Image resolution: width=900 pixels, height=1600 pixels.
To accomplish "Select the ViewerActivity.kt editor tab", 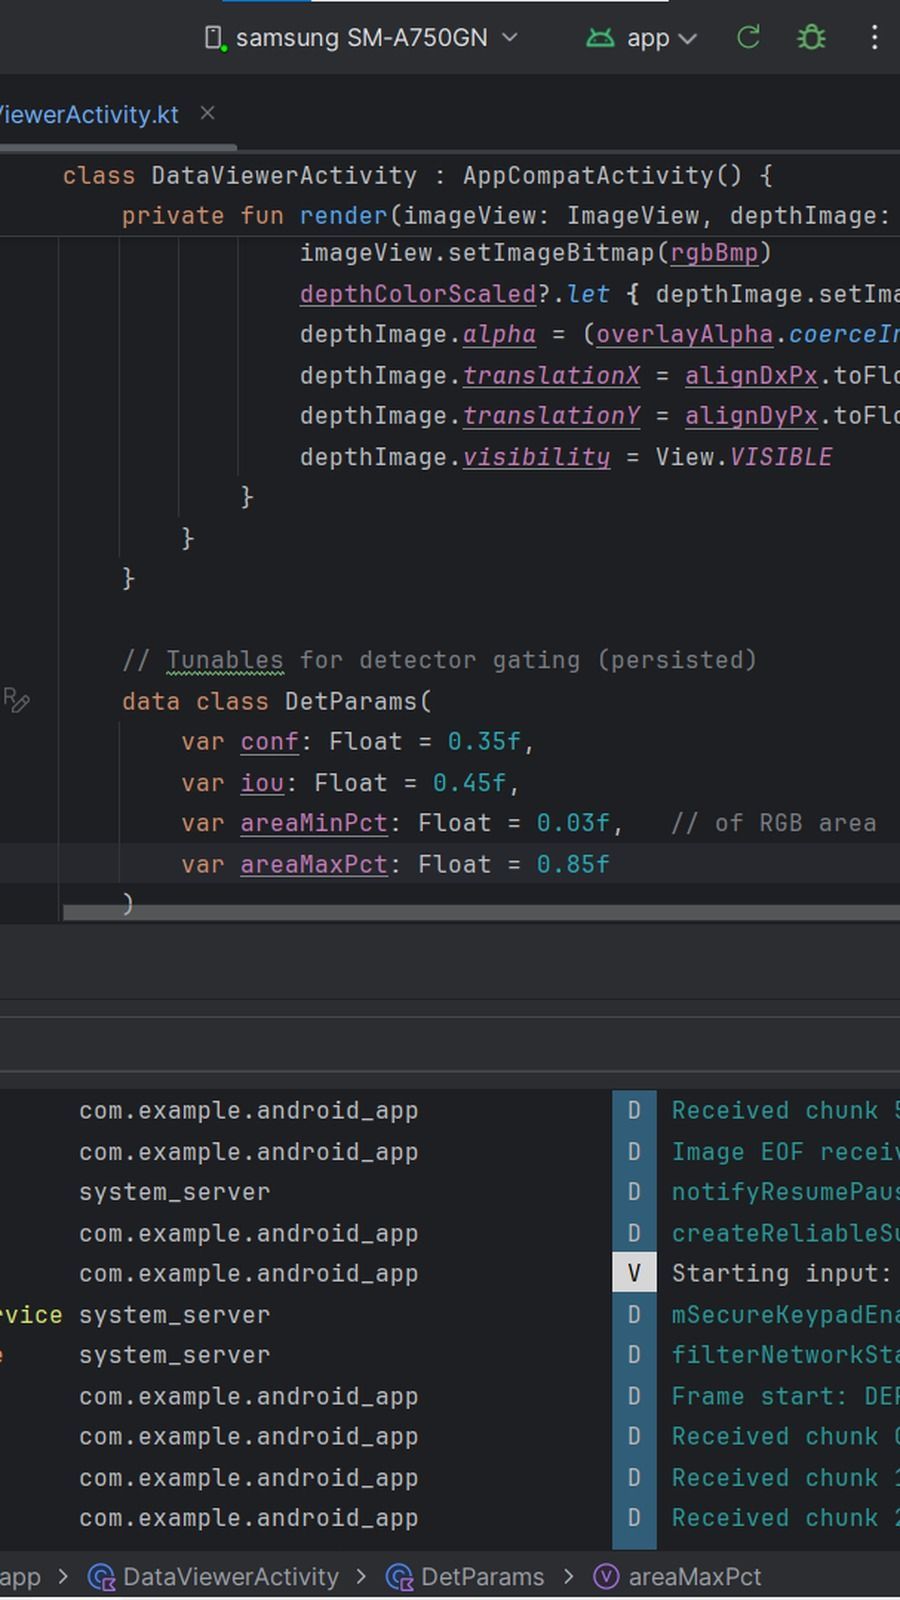I will [x=89, y=115].
